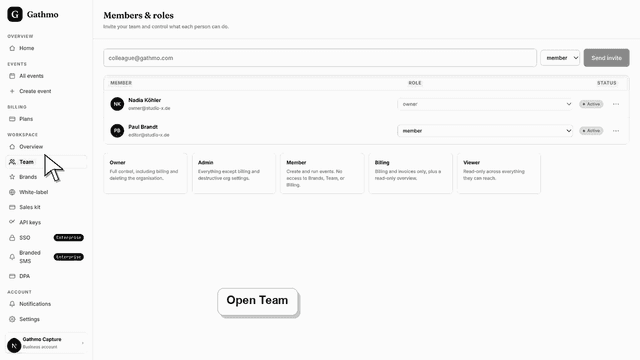Click the workspace Overview icon

point(12,147)
